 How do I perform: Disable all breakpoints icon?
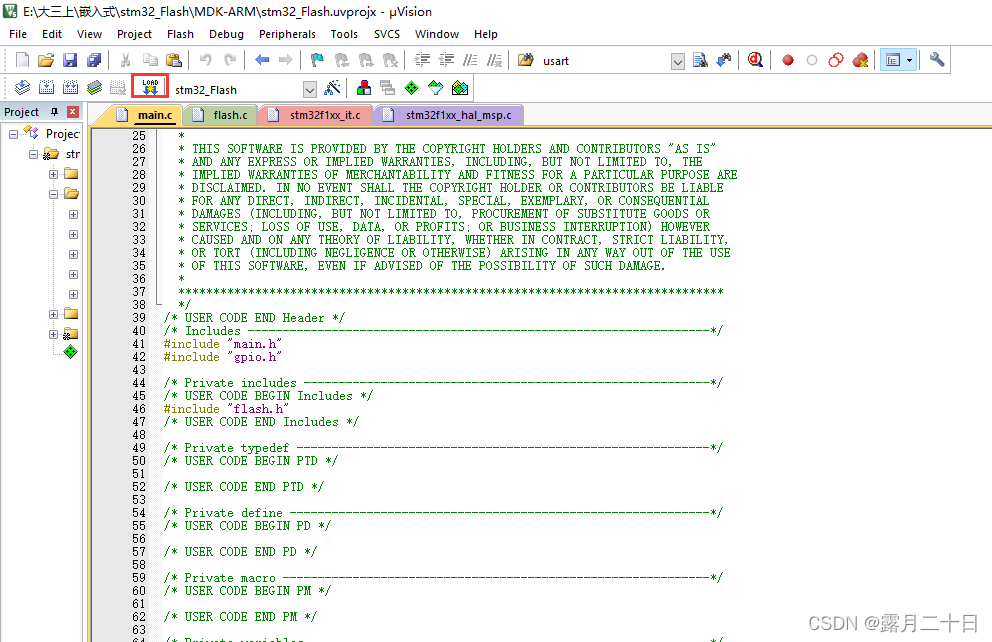click(x=836, y=60)
